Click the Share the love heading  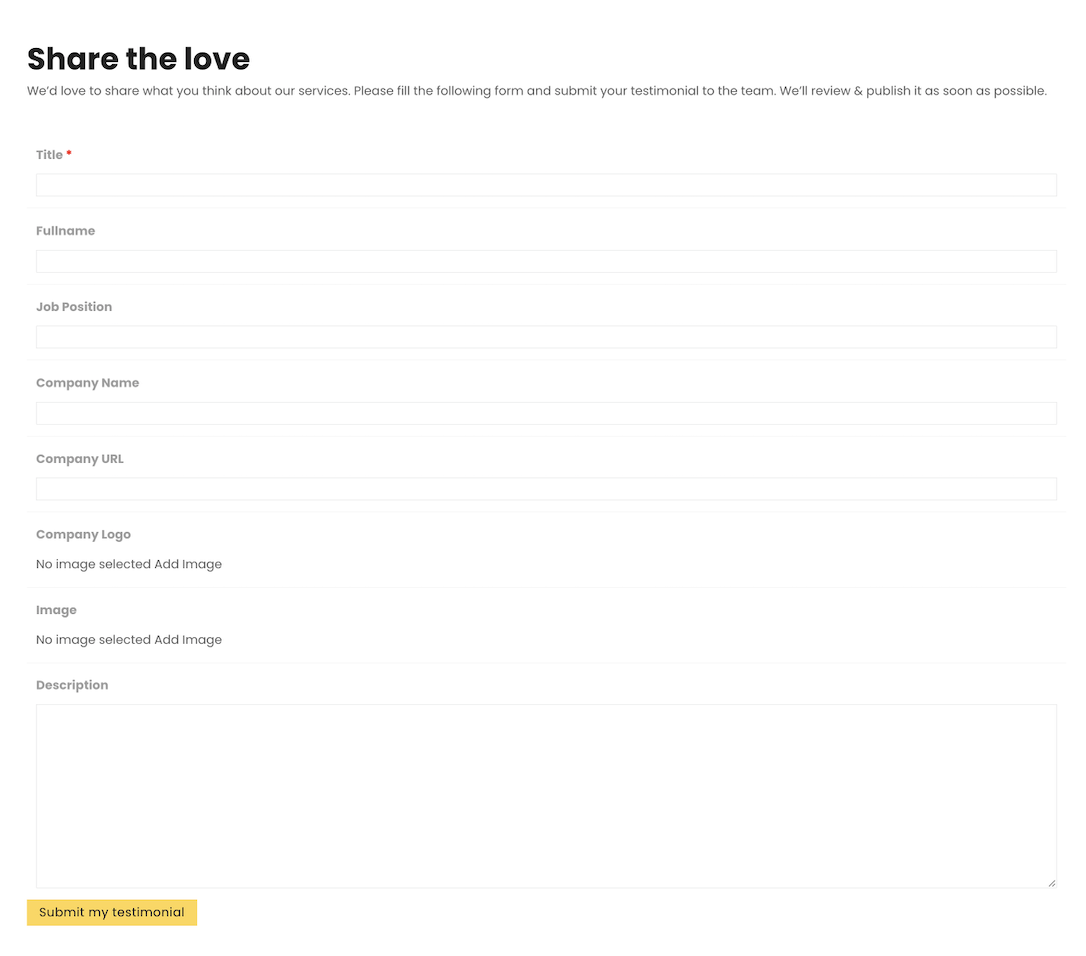pos(138,59)
